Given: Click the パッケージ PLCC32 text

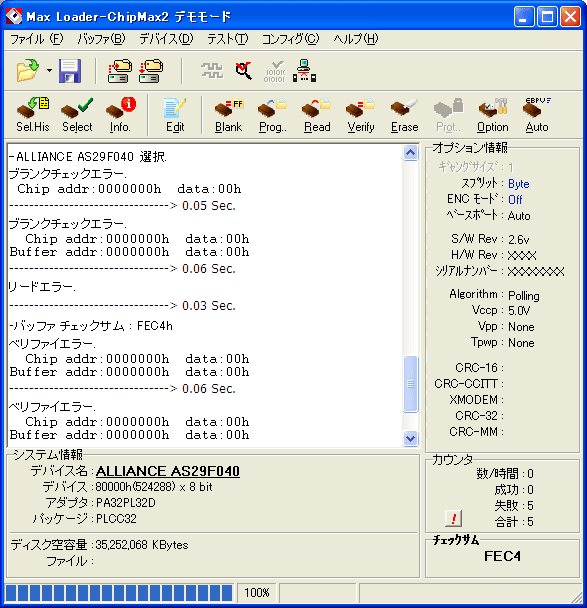Looking at the screenshot, I should click(x=116, y=519).
